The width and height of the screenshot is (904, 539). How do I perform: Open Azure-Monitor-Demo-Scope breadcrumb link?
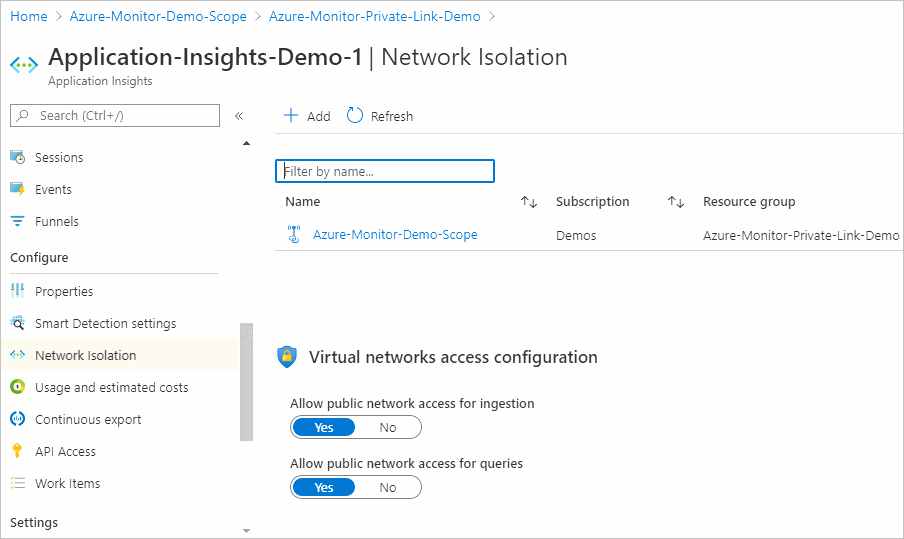pyautogui.click(x=158, y=16)
